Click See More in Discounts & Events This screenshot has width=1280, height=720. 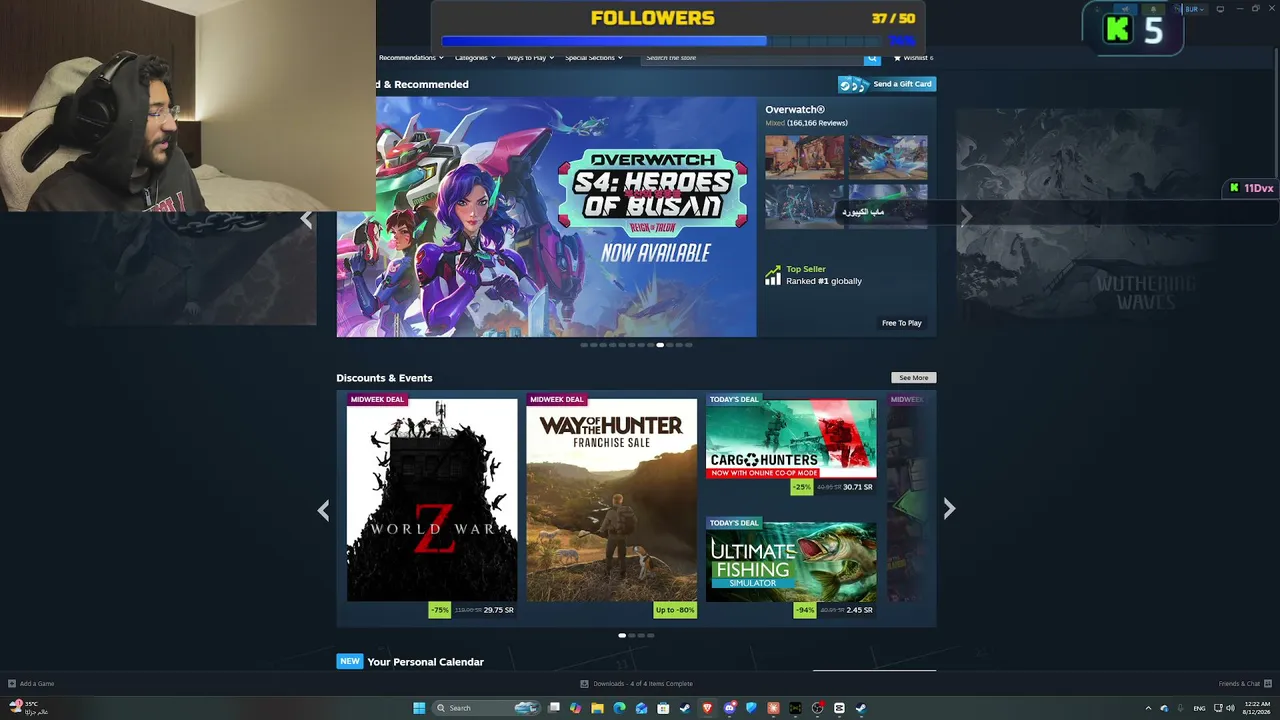point(913,378)
